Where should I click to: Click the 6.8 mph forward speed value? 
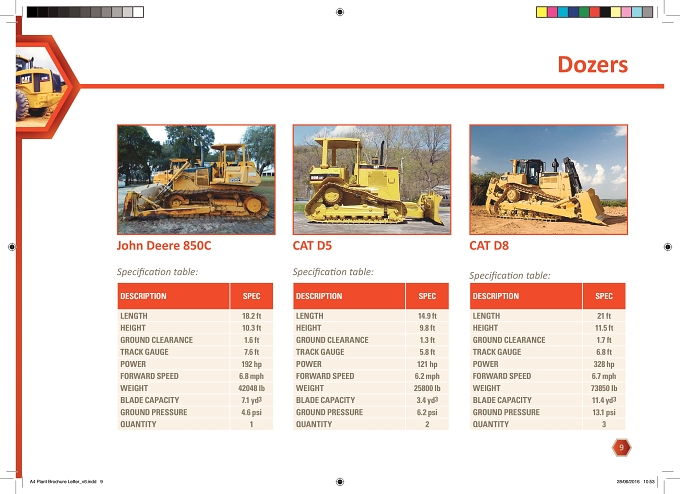click(x=252, y=376)
